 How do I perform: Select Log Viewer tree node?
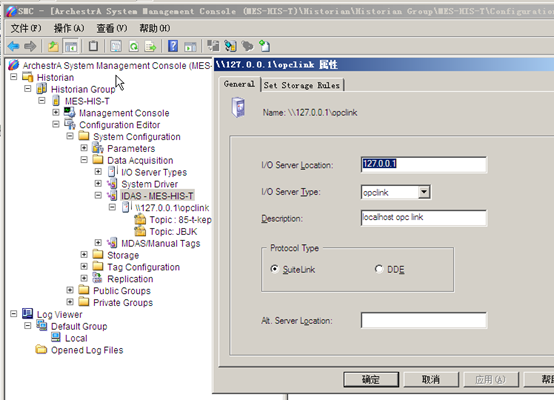pos(59,314)
